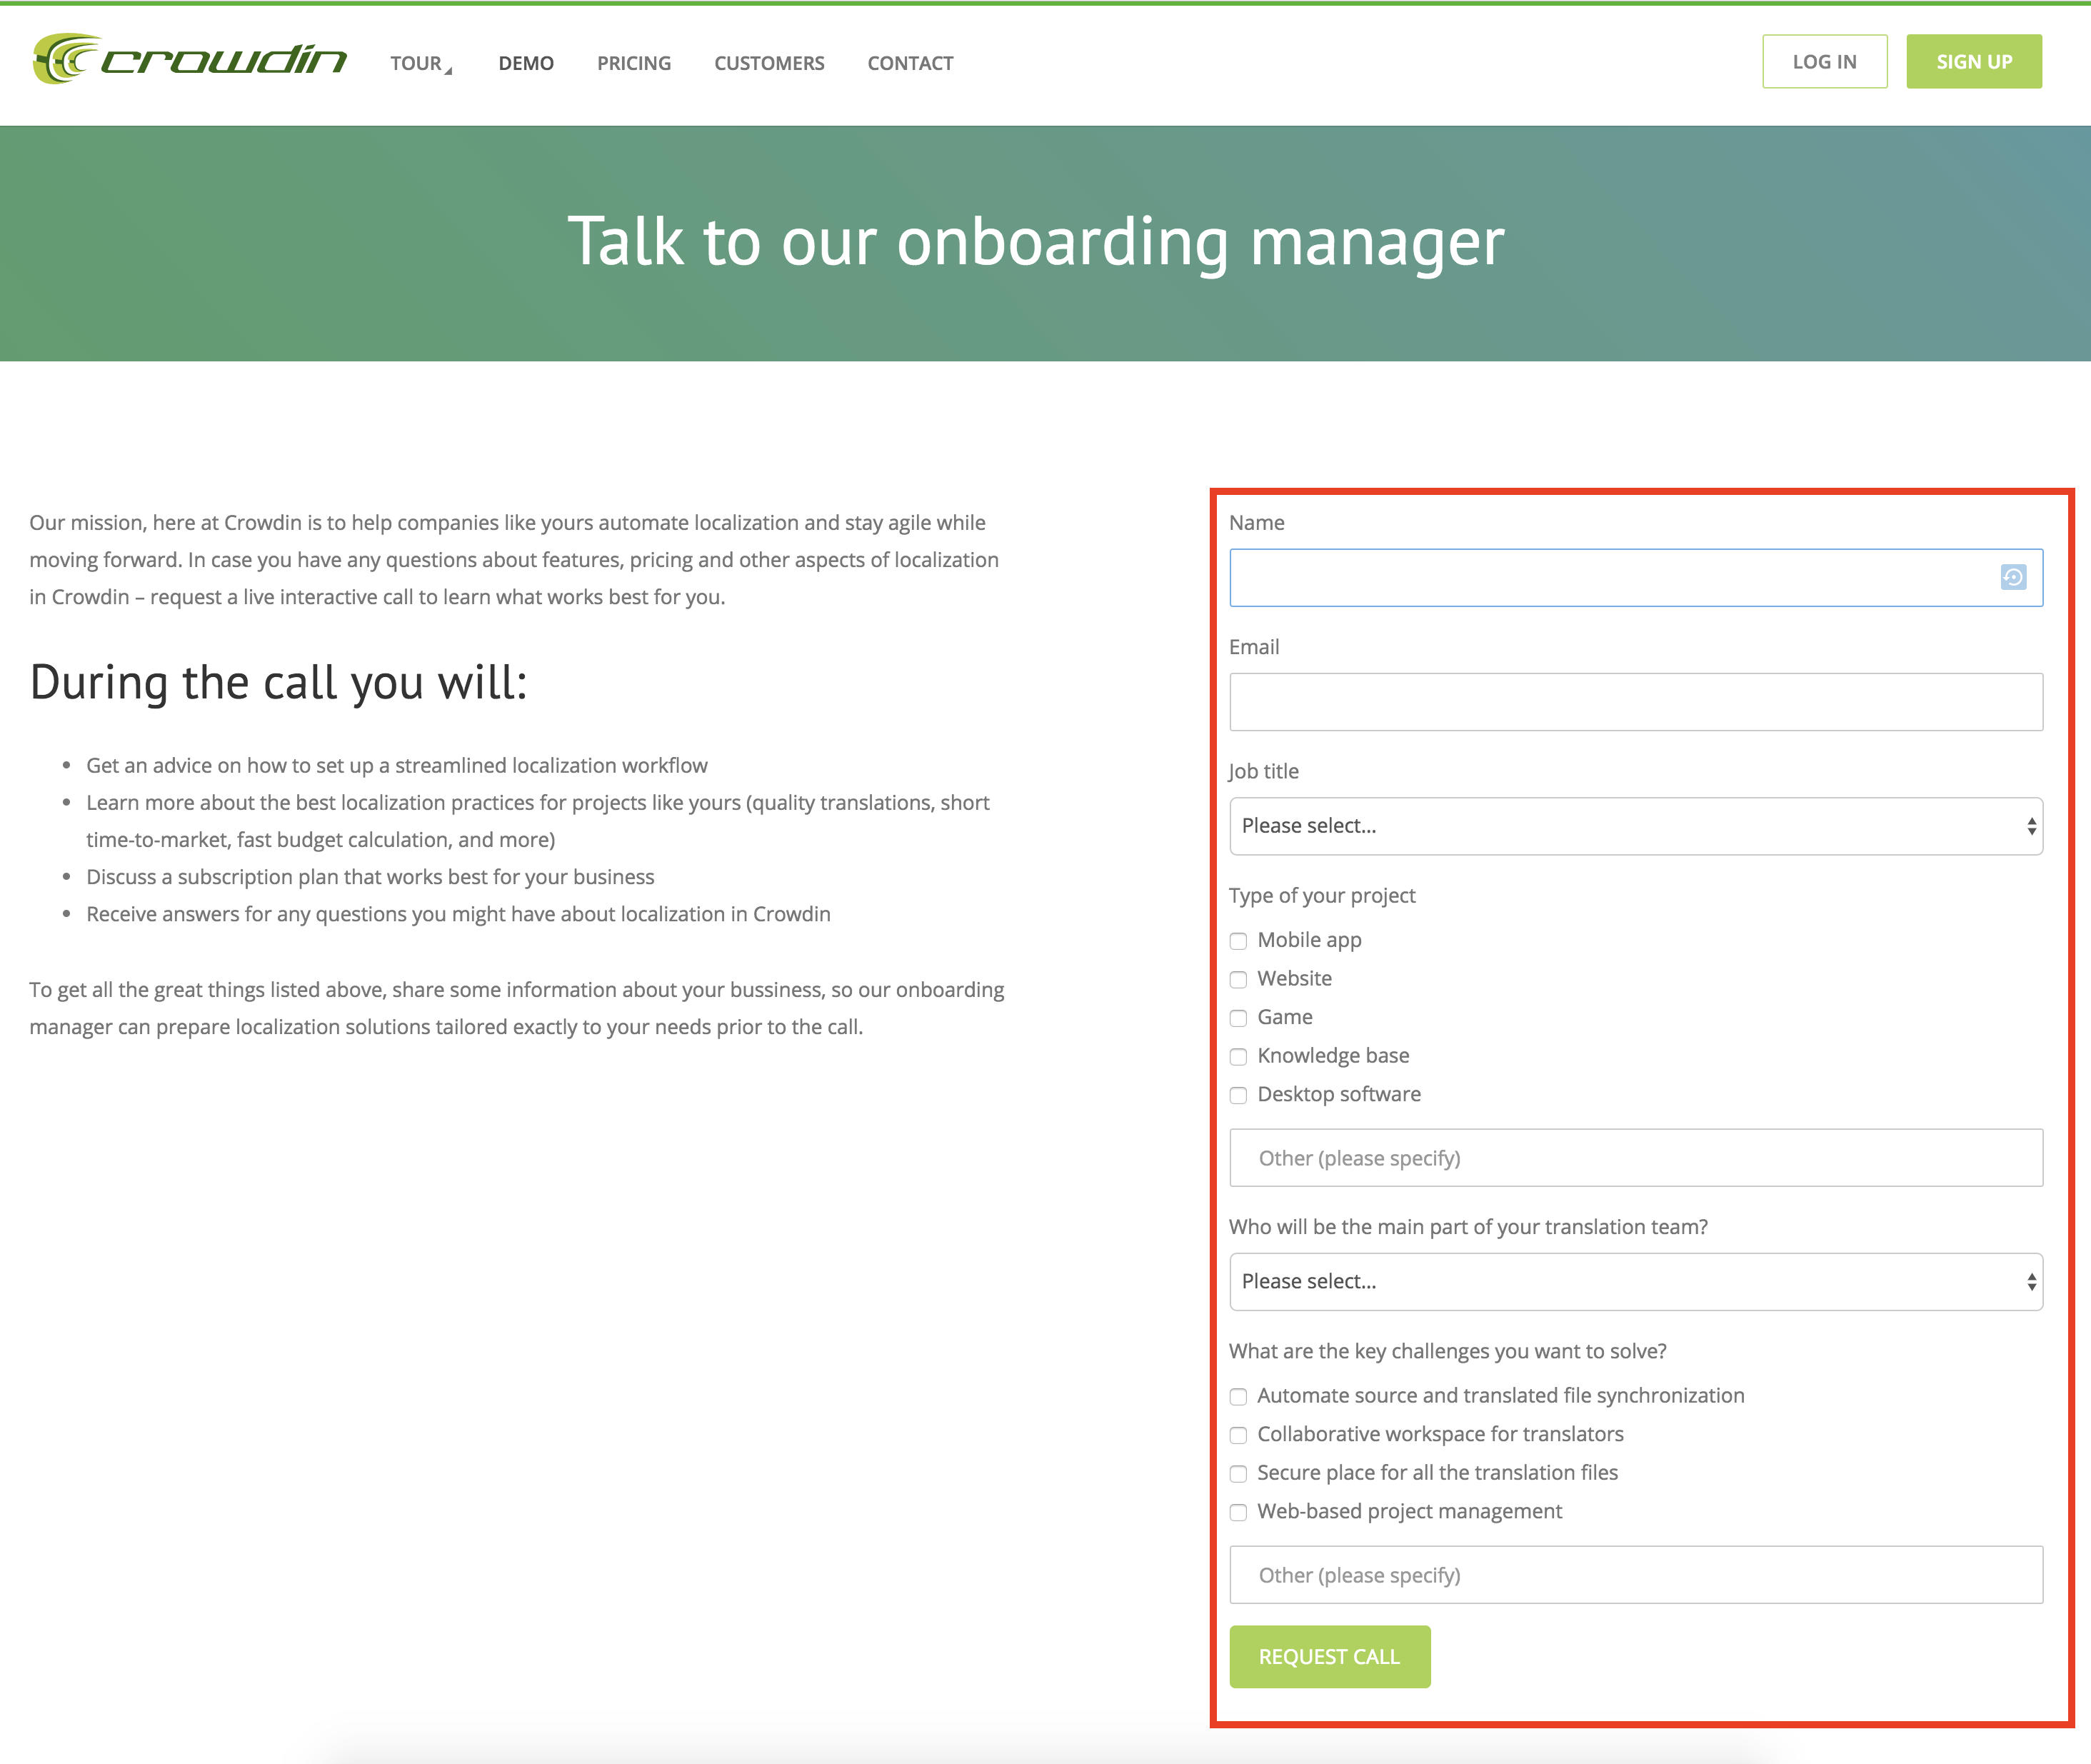Focus the Email input field

[x=1635, y=702]
